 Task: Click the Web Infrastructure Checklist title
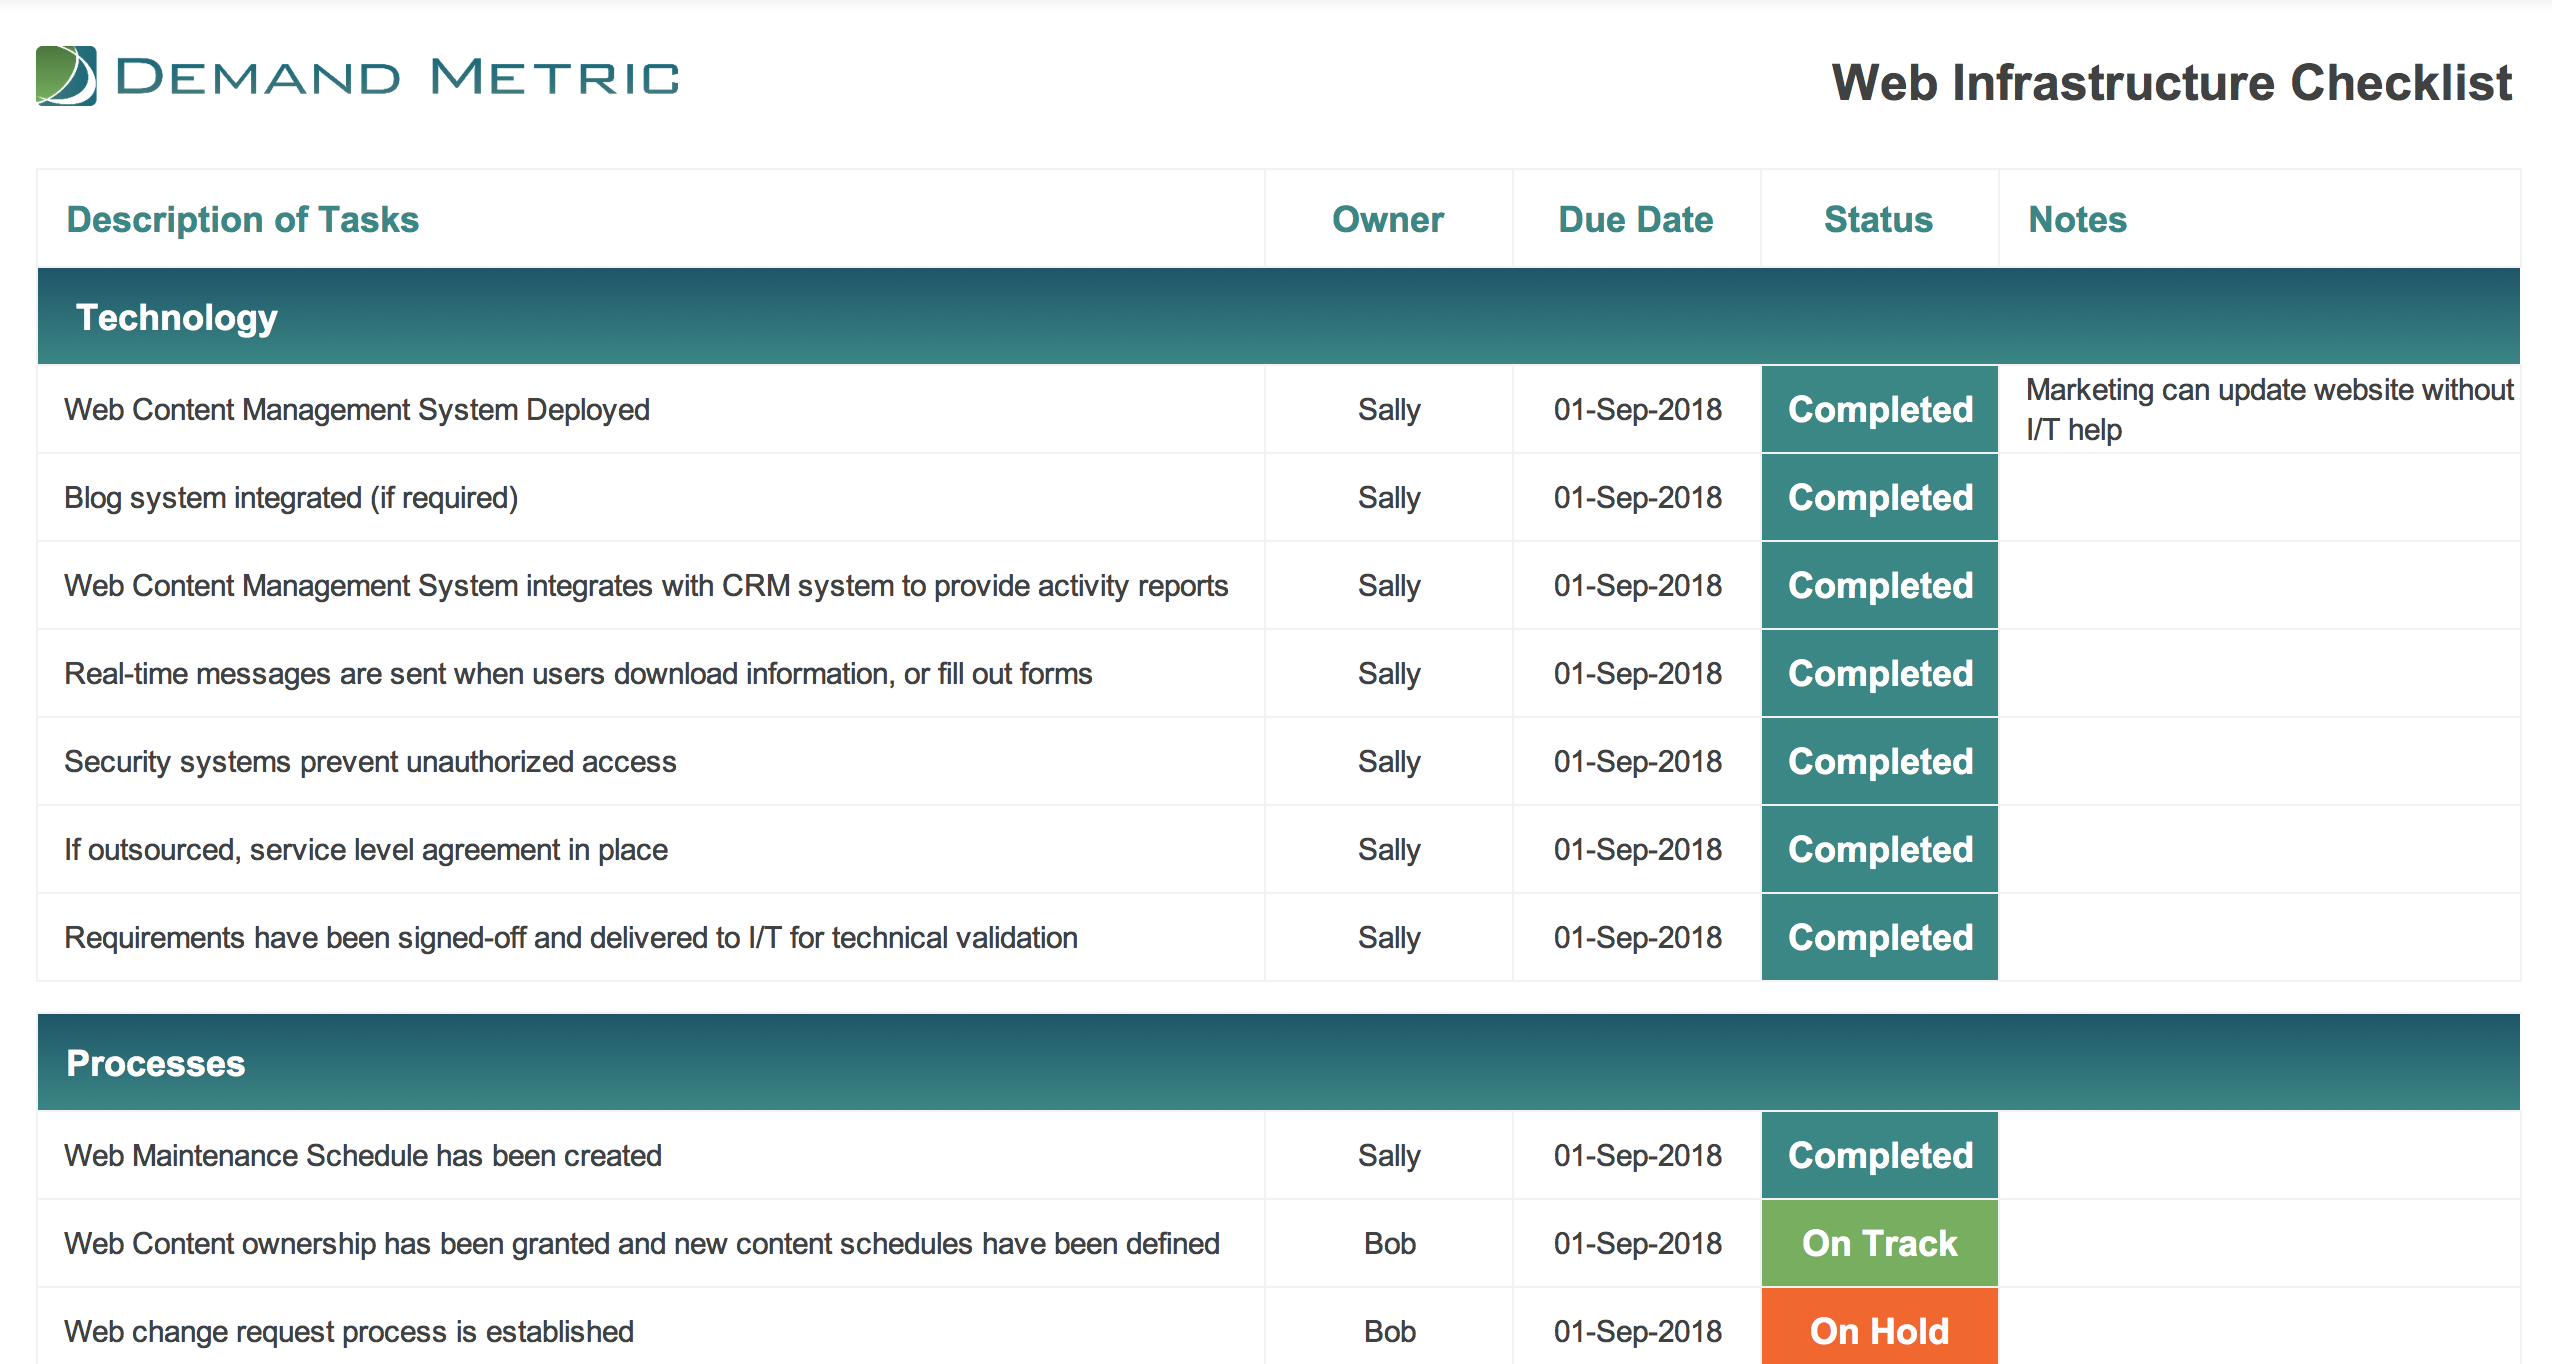point(2171,82)
